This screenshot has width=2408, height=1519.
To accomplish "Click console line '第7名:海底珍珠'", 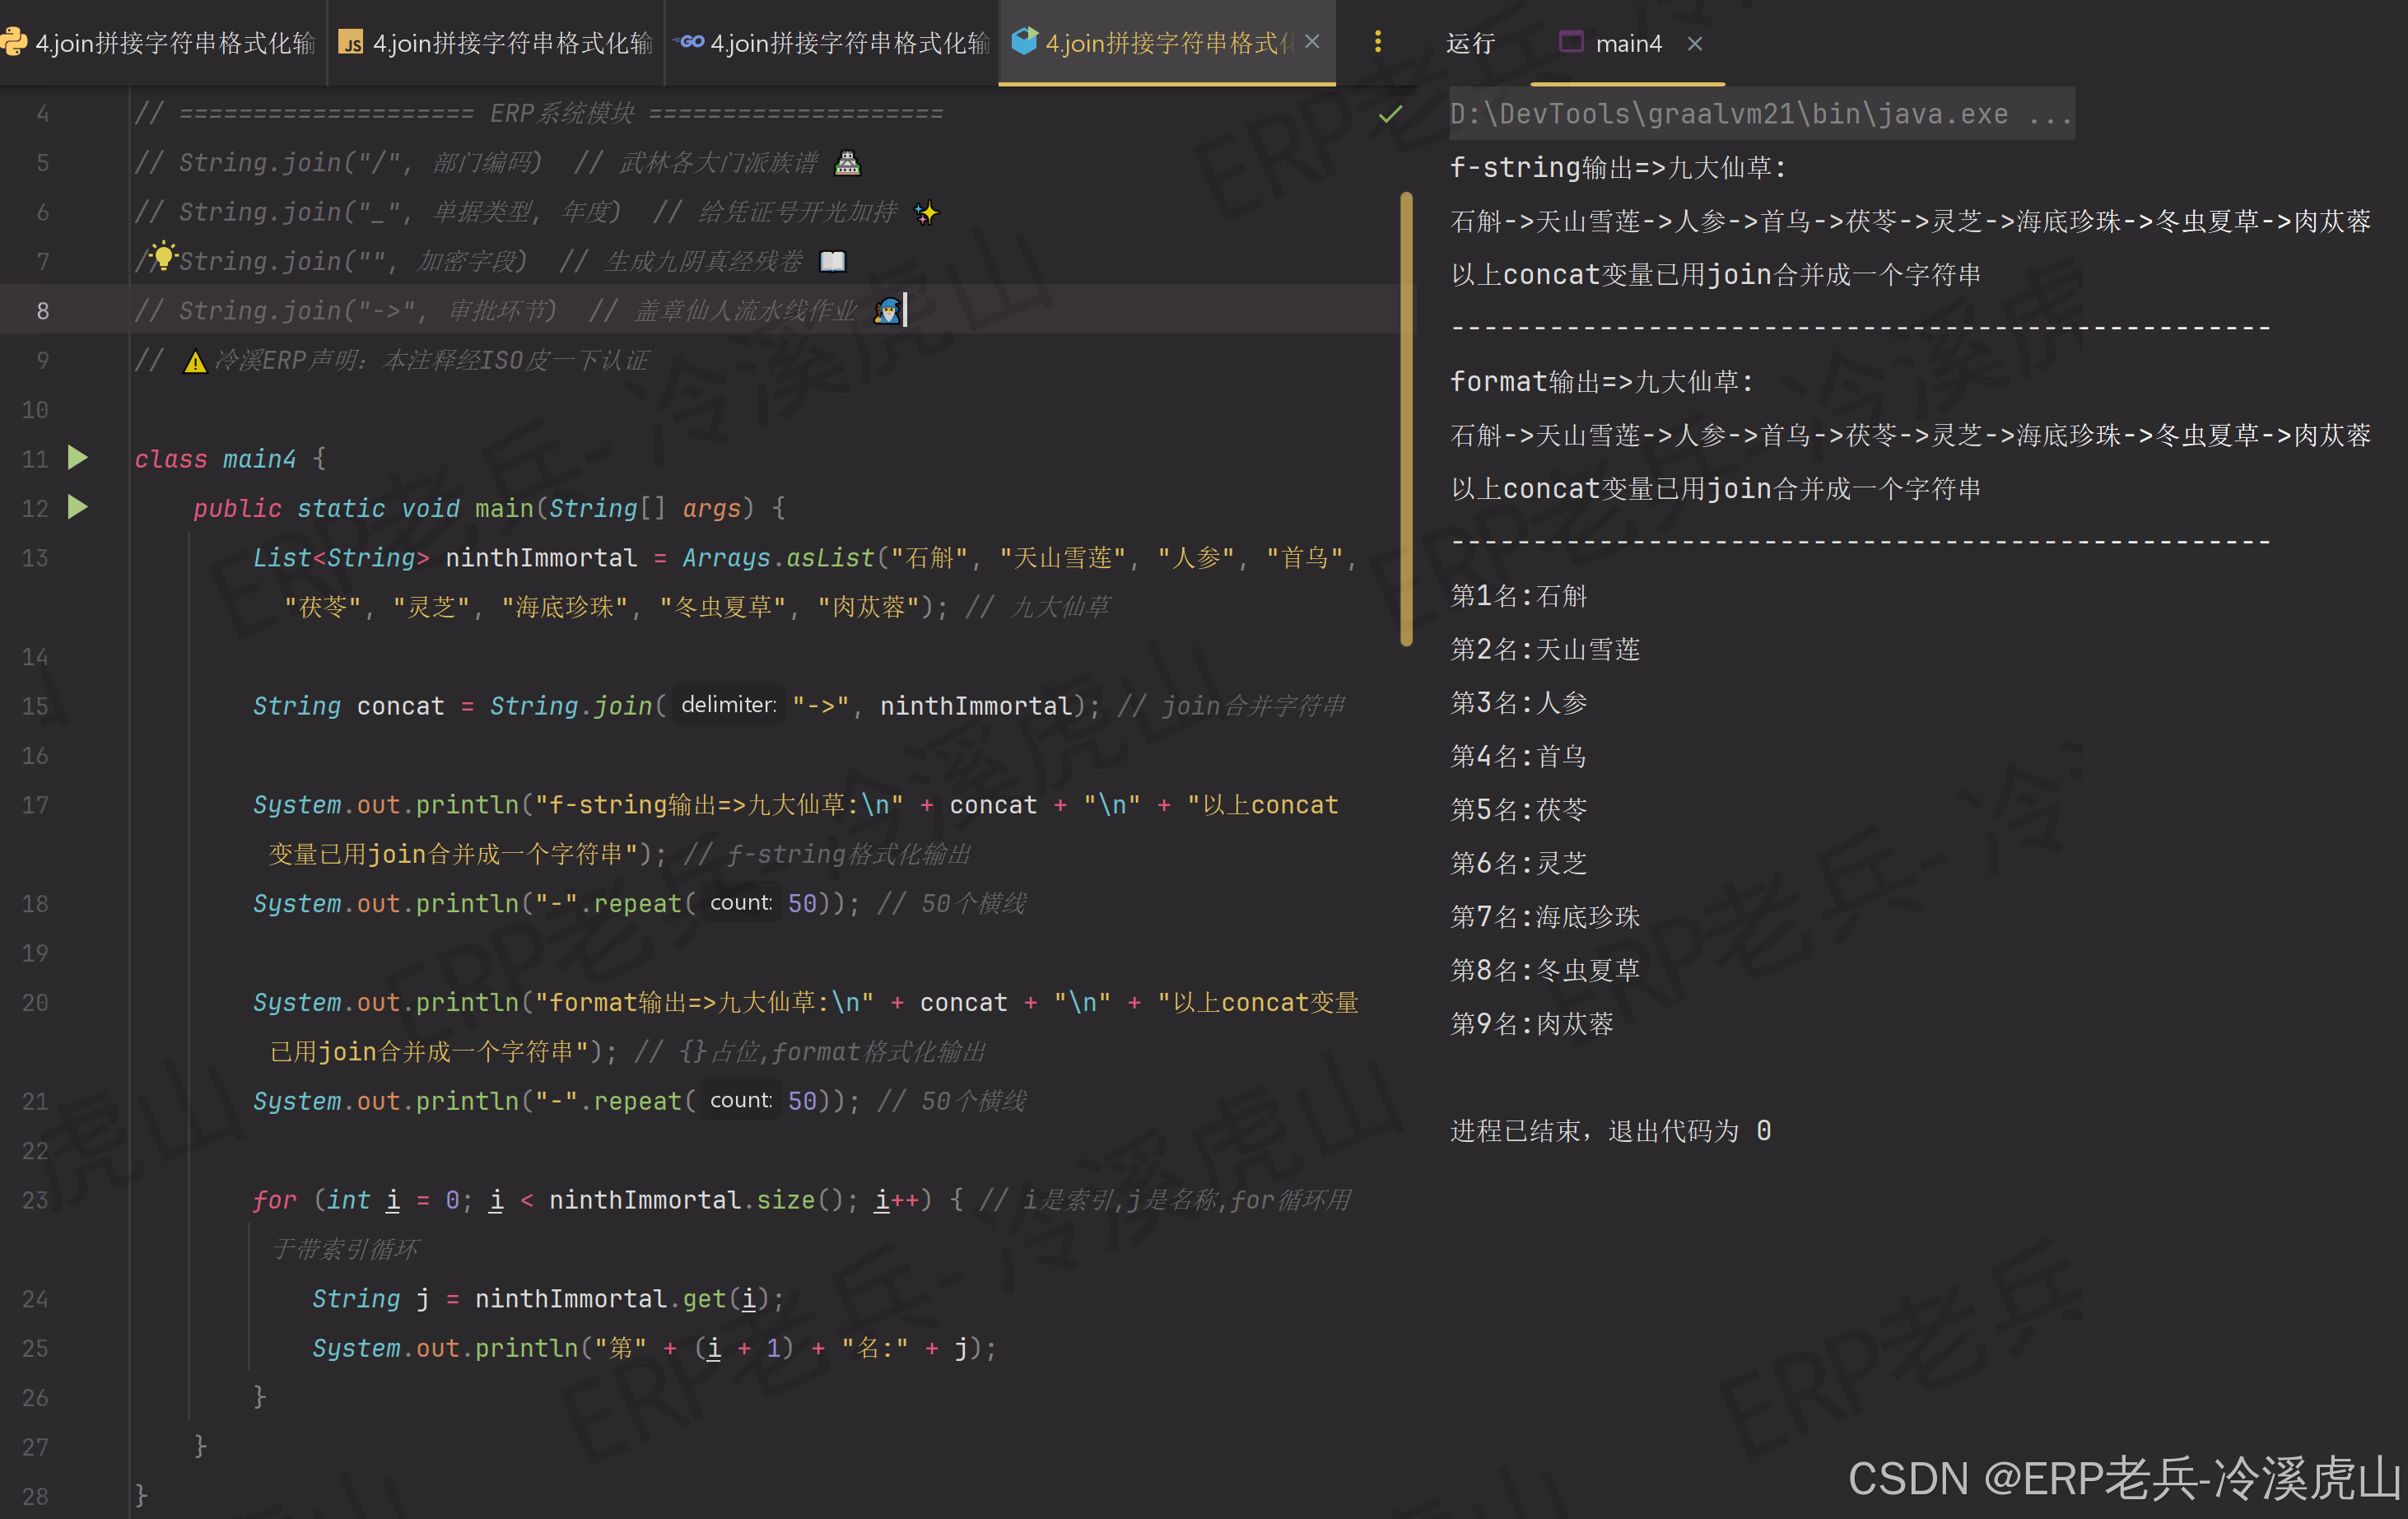I will click(x=1544, y=917).
